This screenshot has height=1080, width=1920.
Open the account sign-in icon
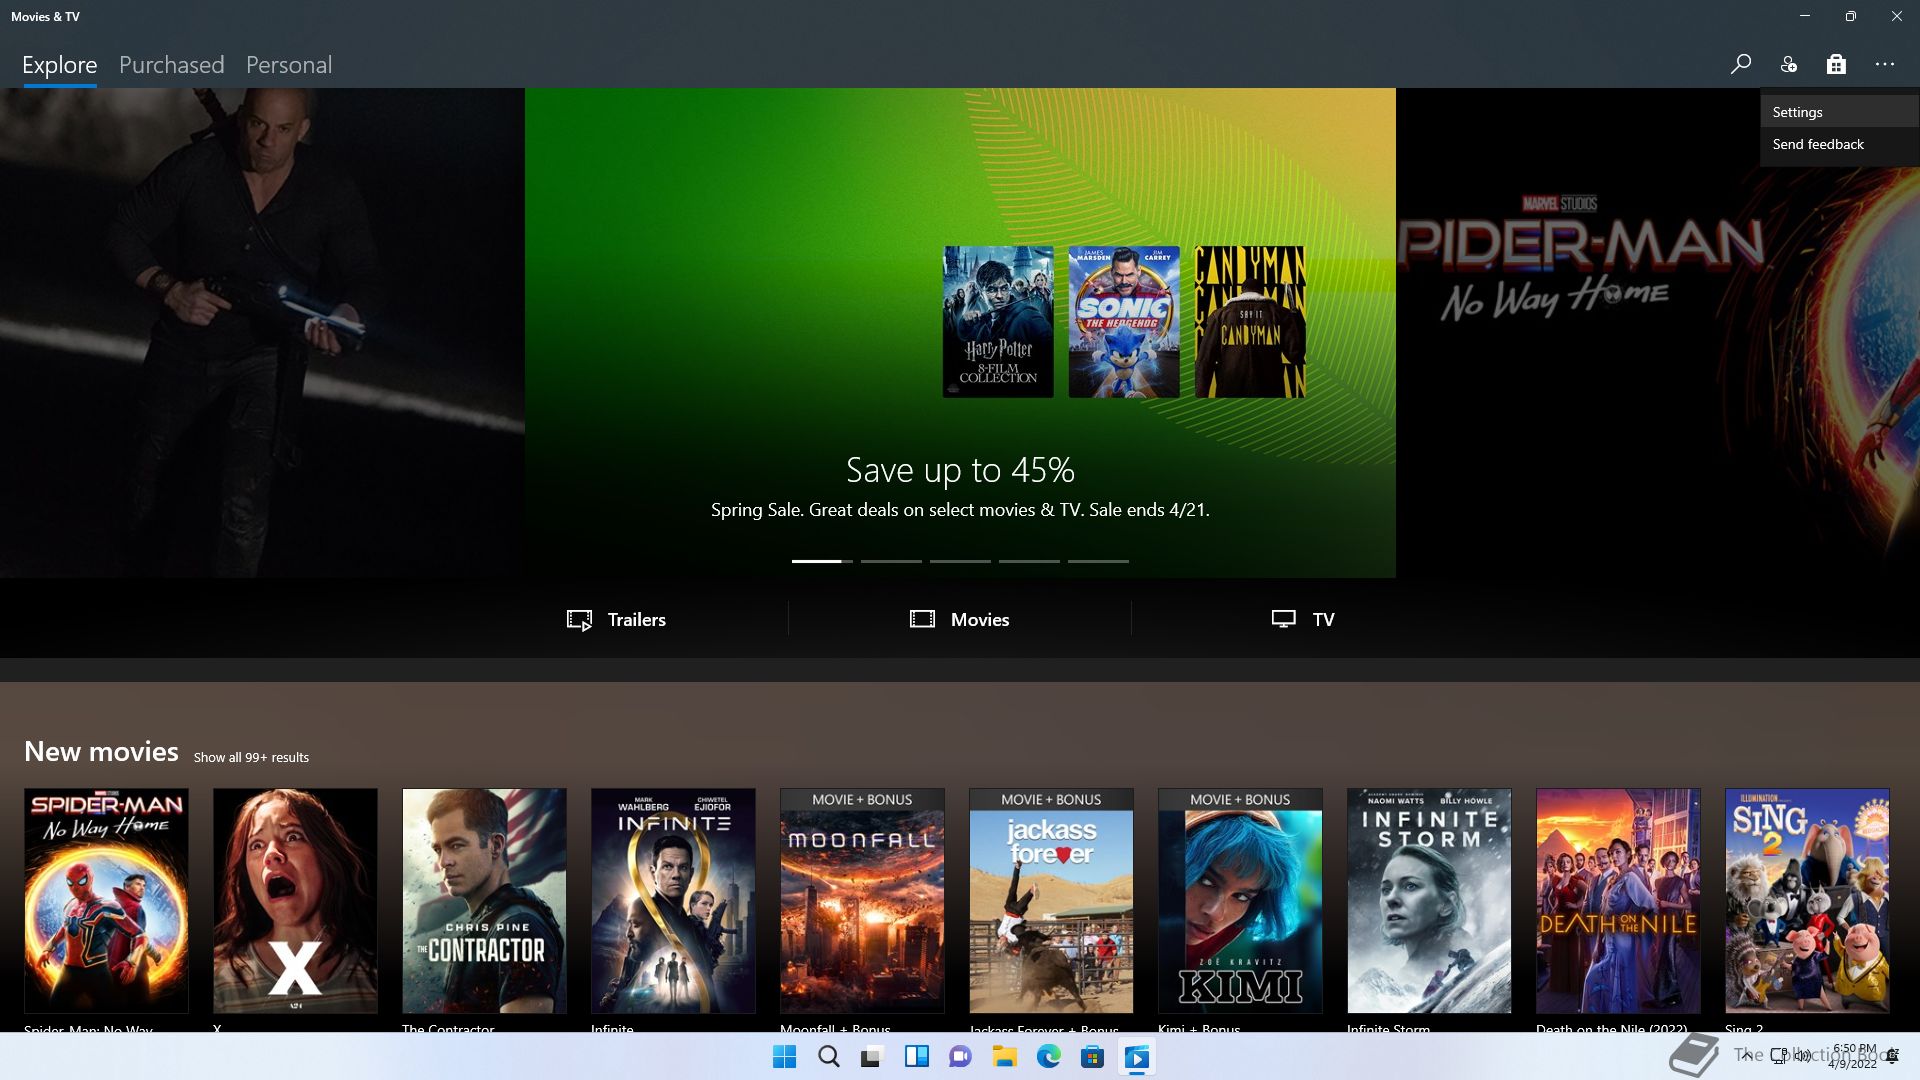(1788, 64)
